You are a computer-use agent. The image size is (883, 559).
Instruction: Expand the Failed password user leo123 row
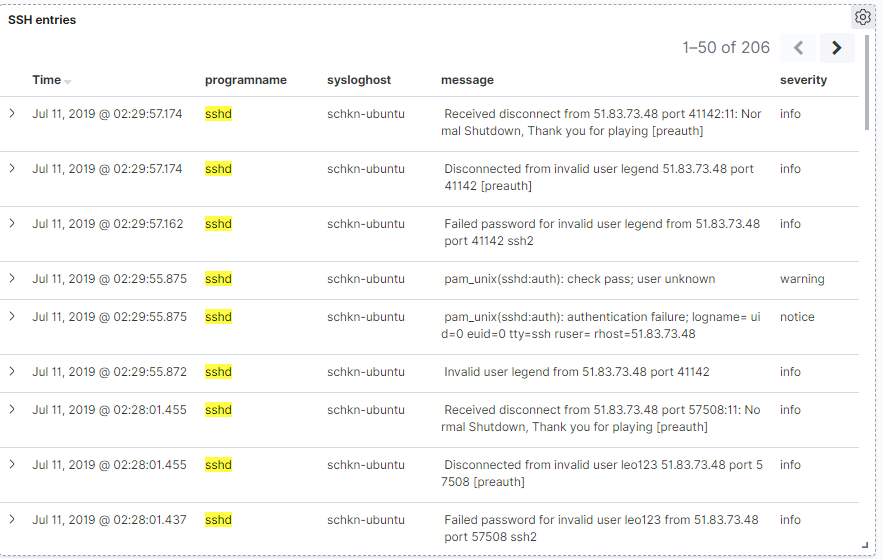(12, 520)
